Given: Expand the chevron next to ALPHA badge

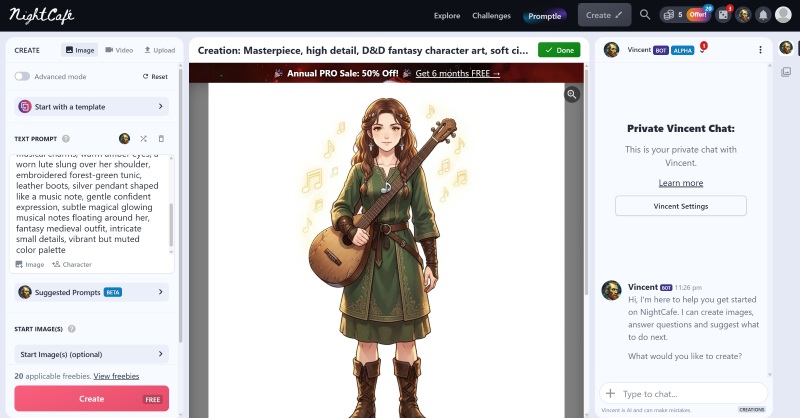Looking at the screenshot, I should click(x=702, y=51).
